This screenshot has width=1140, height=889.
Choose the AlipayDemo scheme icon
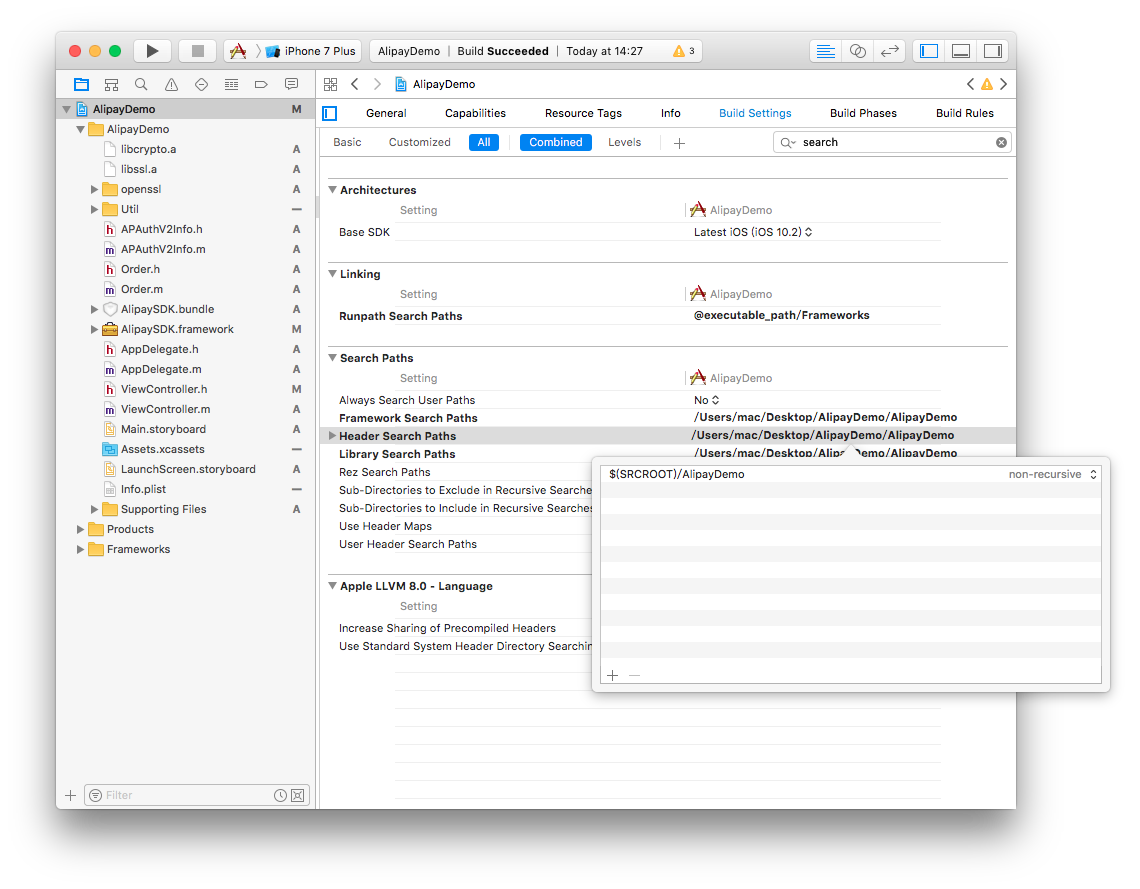coord(238,51)
